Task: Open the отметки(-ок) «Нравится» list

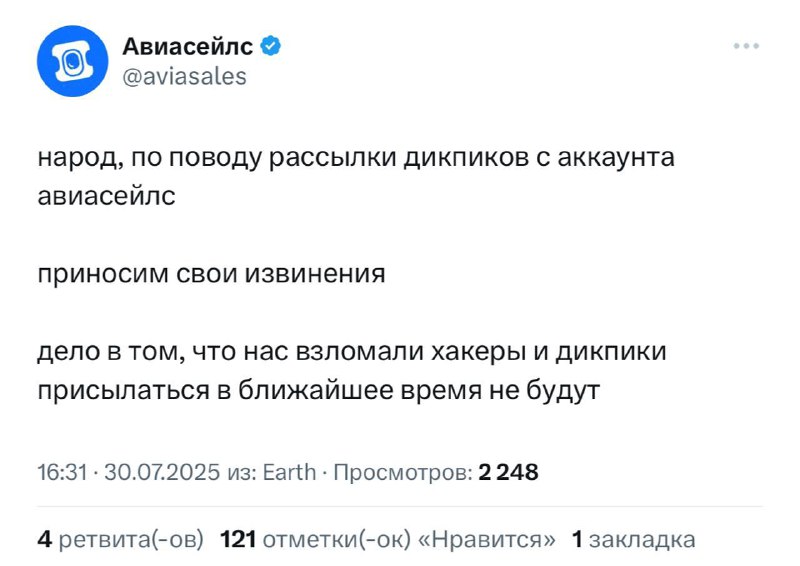Action: click(409, 539)
